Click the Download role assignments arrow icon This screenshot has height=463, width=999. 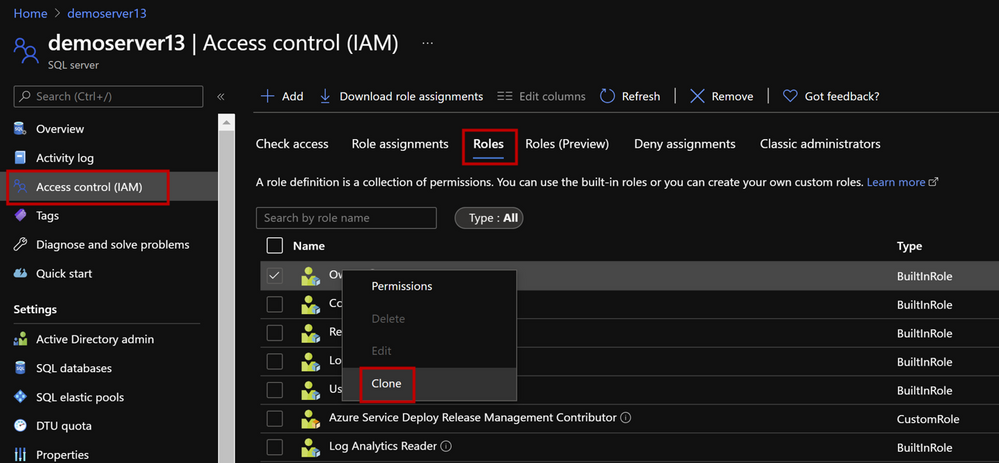click(325, 96)
